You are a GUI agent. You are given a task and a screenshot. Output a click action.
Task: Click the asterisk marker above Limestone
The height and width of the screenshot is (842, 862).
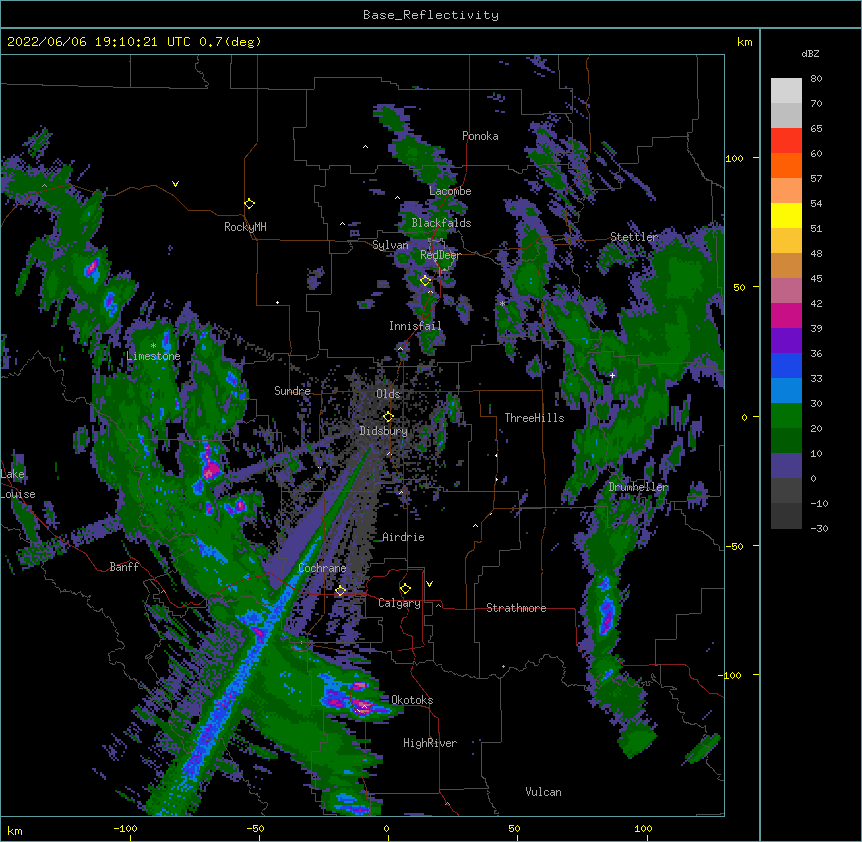pos(153,346)
